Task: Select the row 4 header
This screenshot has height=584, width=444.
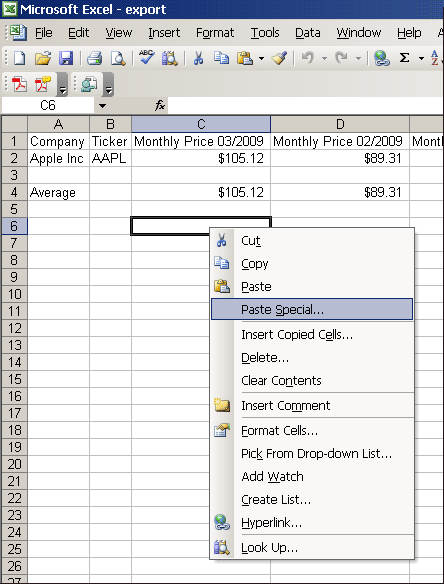Action: click(x=14, y=192)
